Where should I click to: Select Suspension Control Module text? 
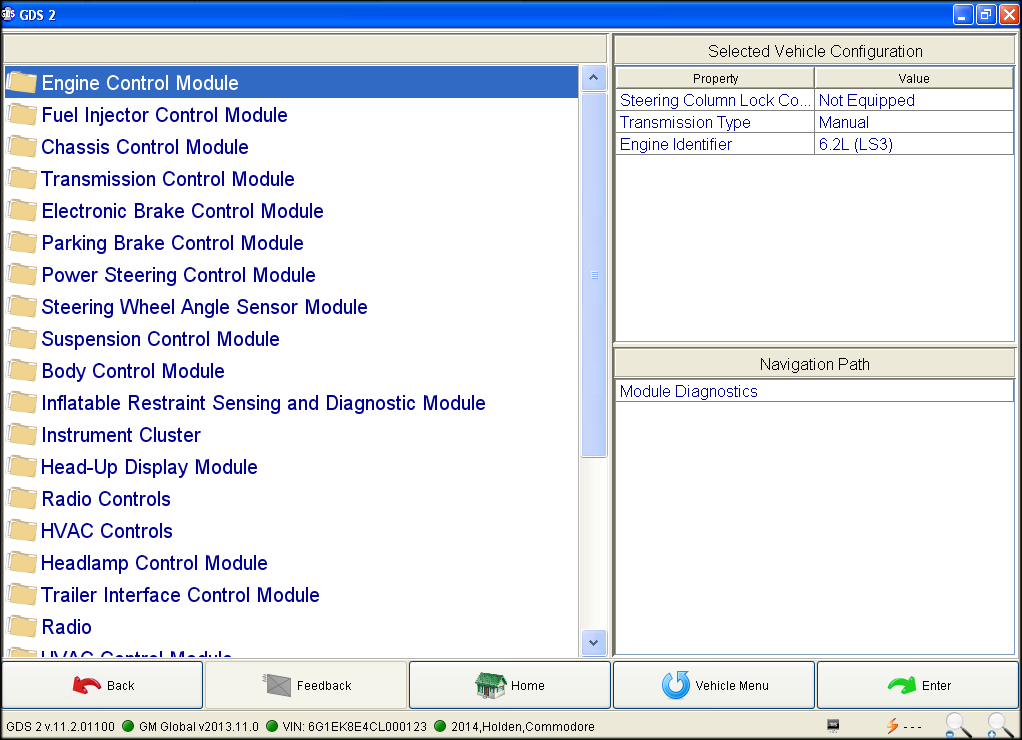coord(160,338)
